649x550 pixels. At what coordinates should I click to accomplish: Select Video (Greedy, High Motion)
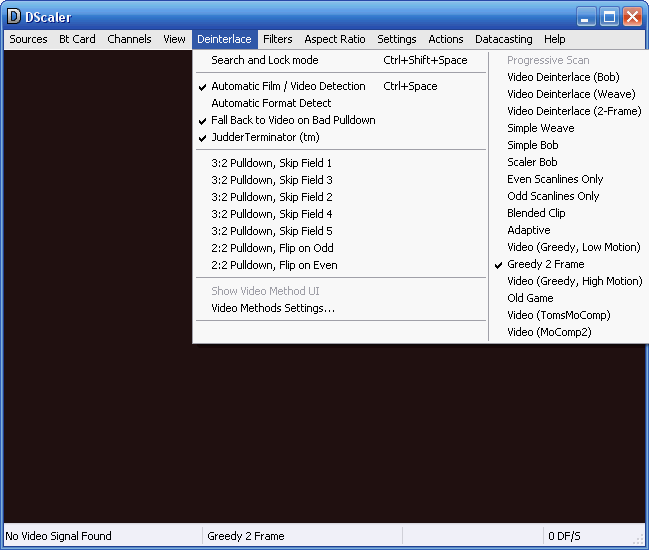(x=569, y=281)
